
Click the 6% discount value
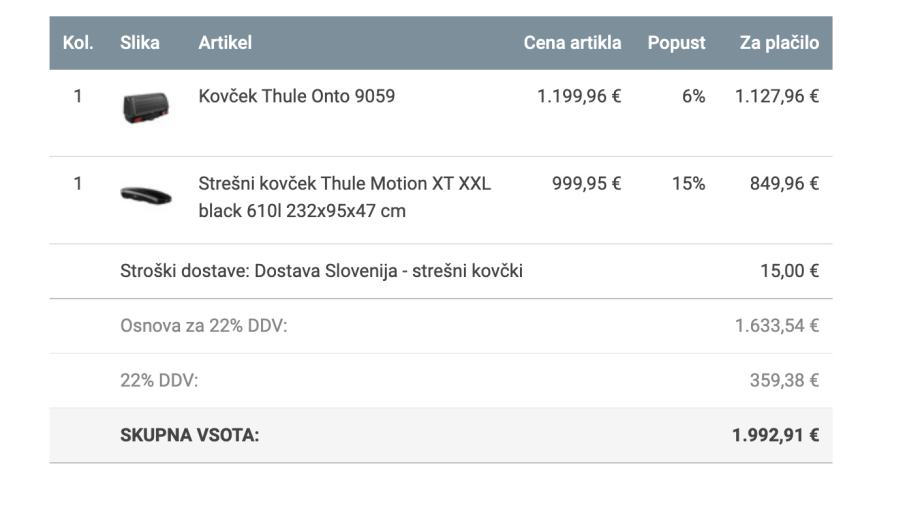coord(693,96)
